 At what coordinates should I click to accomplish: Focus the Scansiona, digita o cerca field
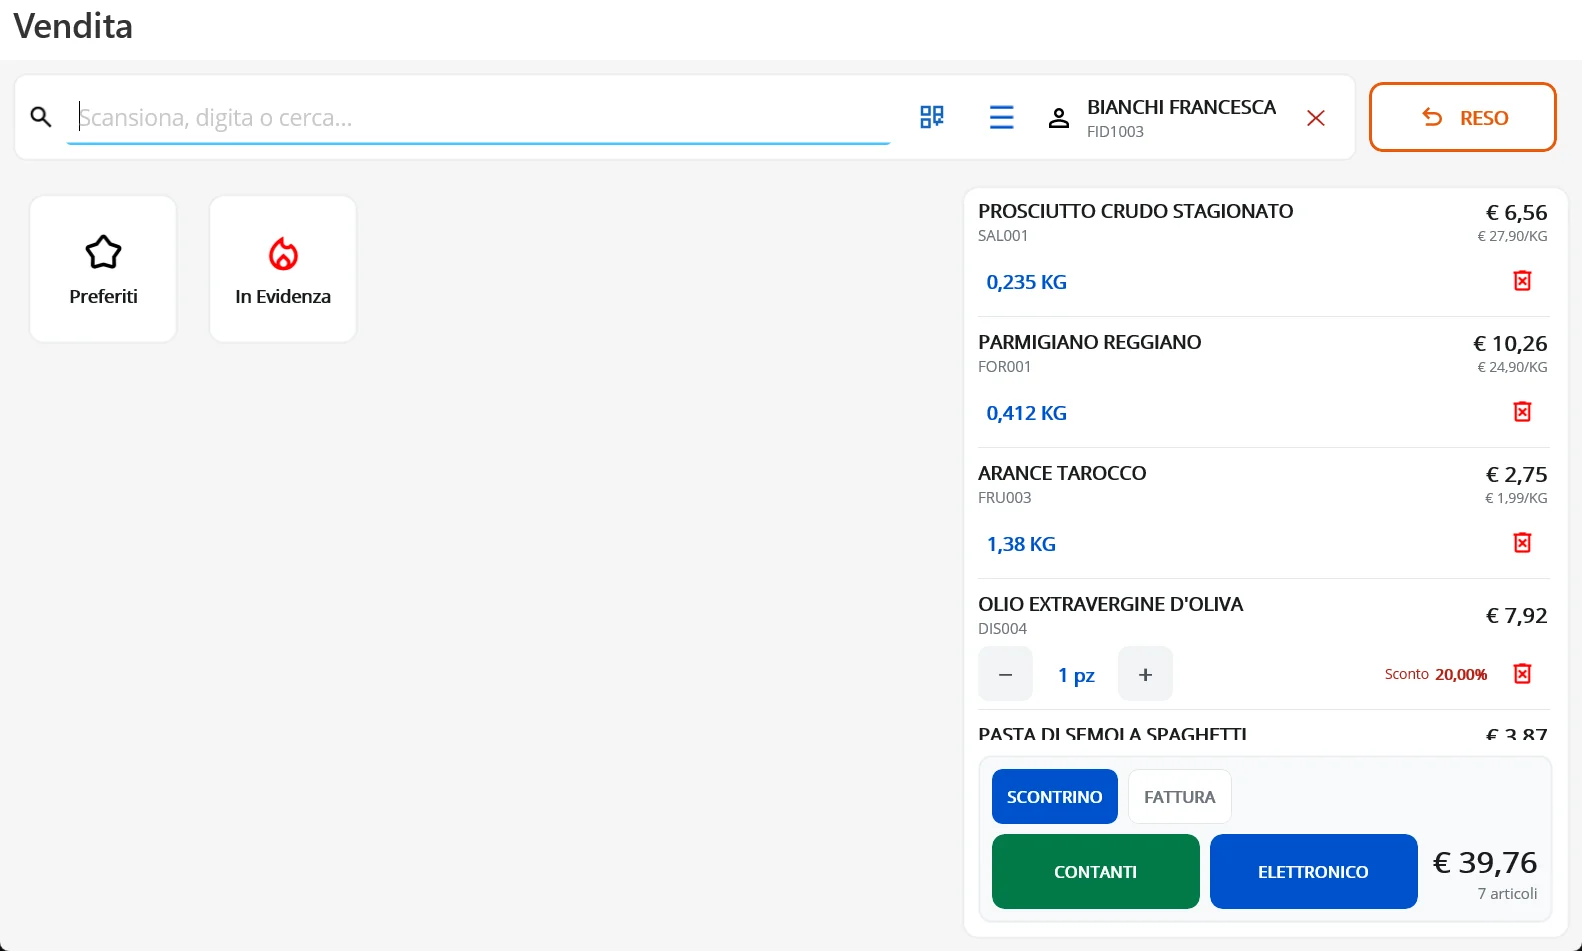click(478, 118)
